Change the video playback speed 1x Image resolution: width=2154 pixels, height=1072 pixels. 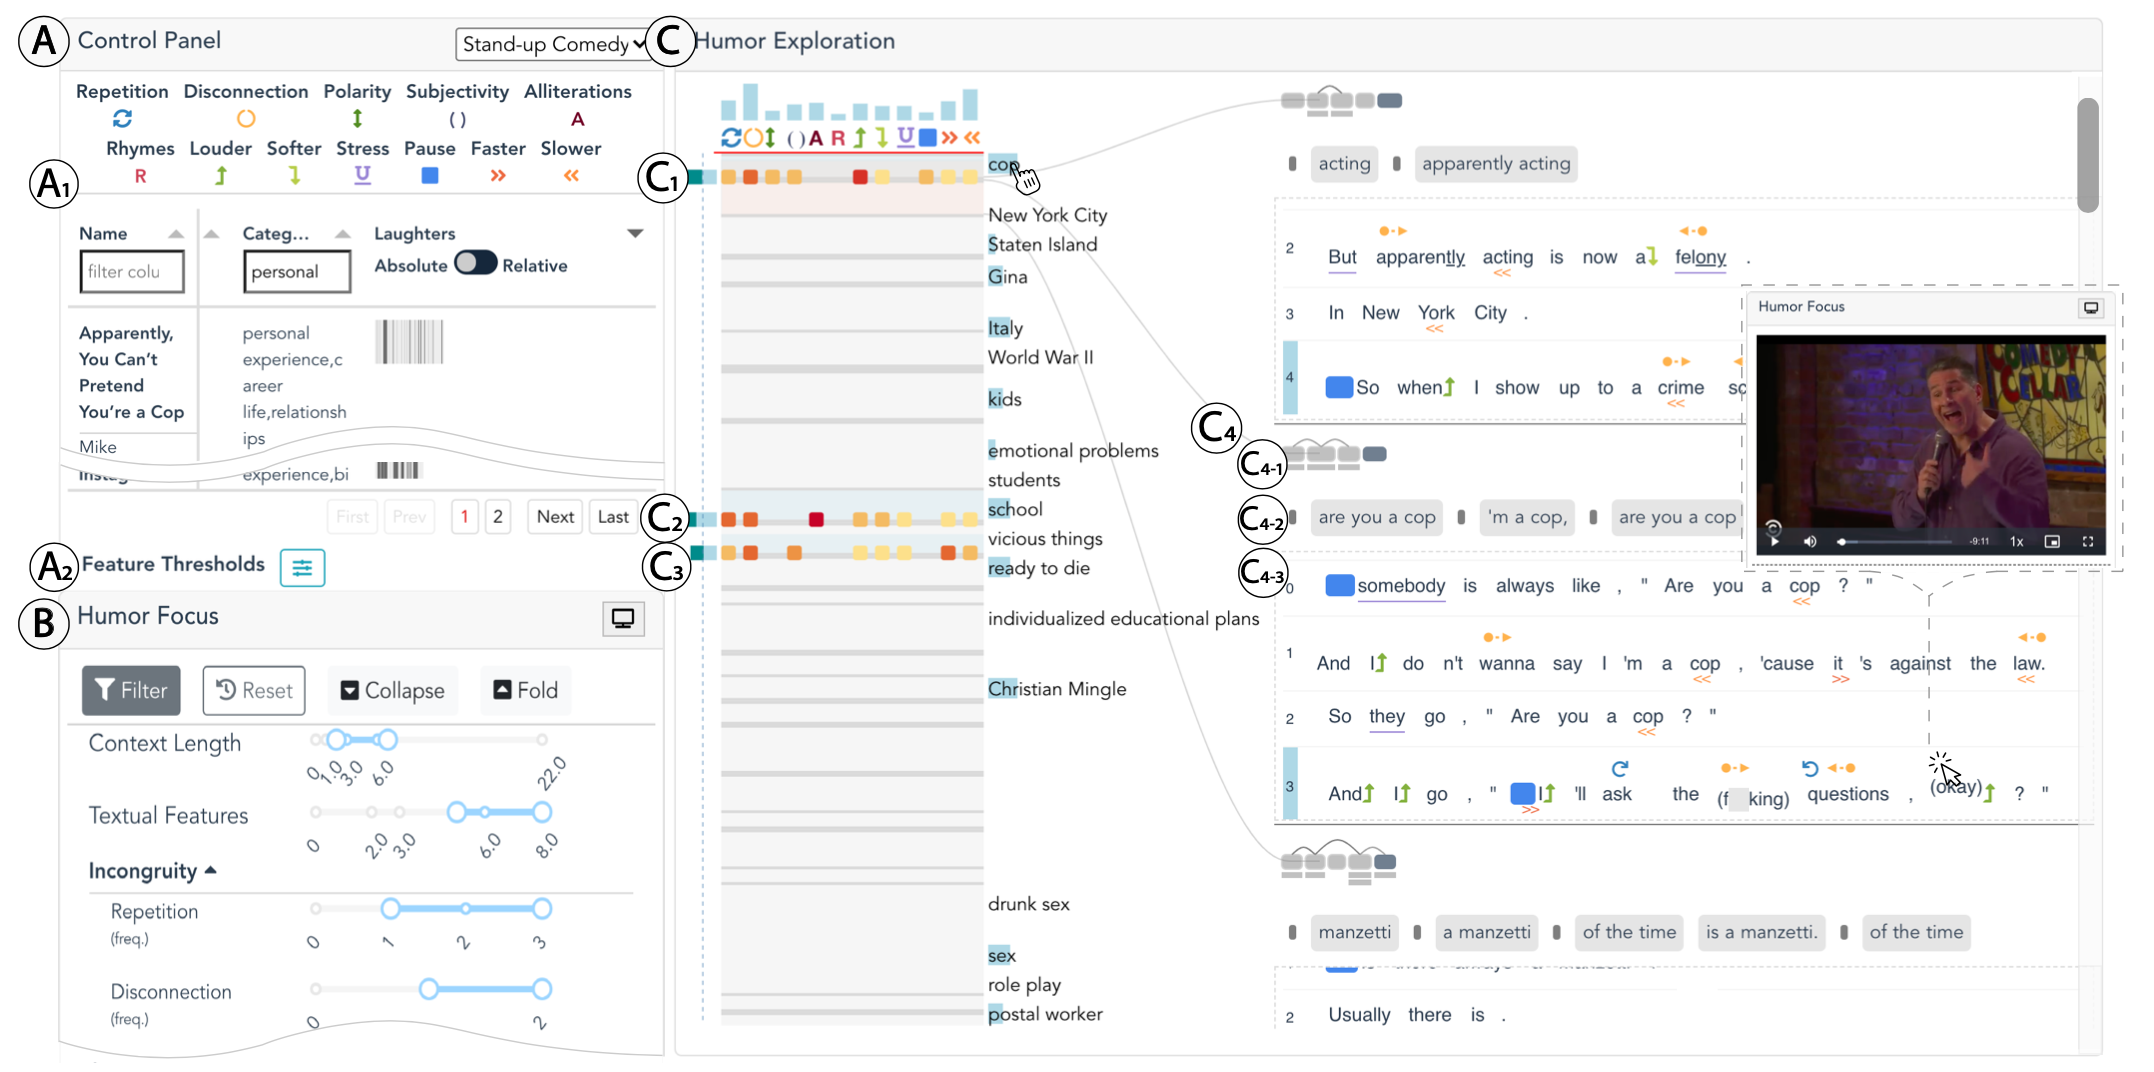(2017, 542)
